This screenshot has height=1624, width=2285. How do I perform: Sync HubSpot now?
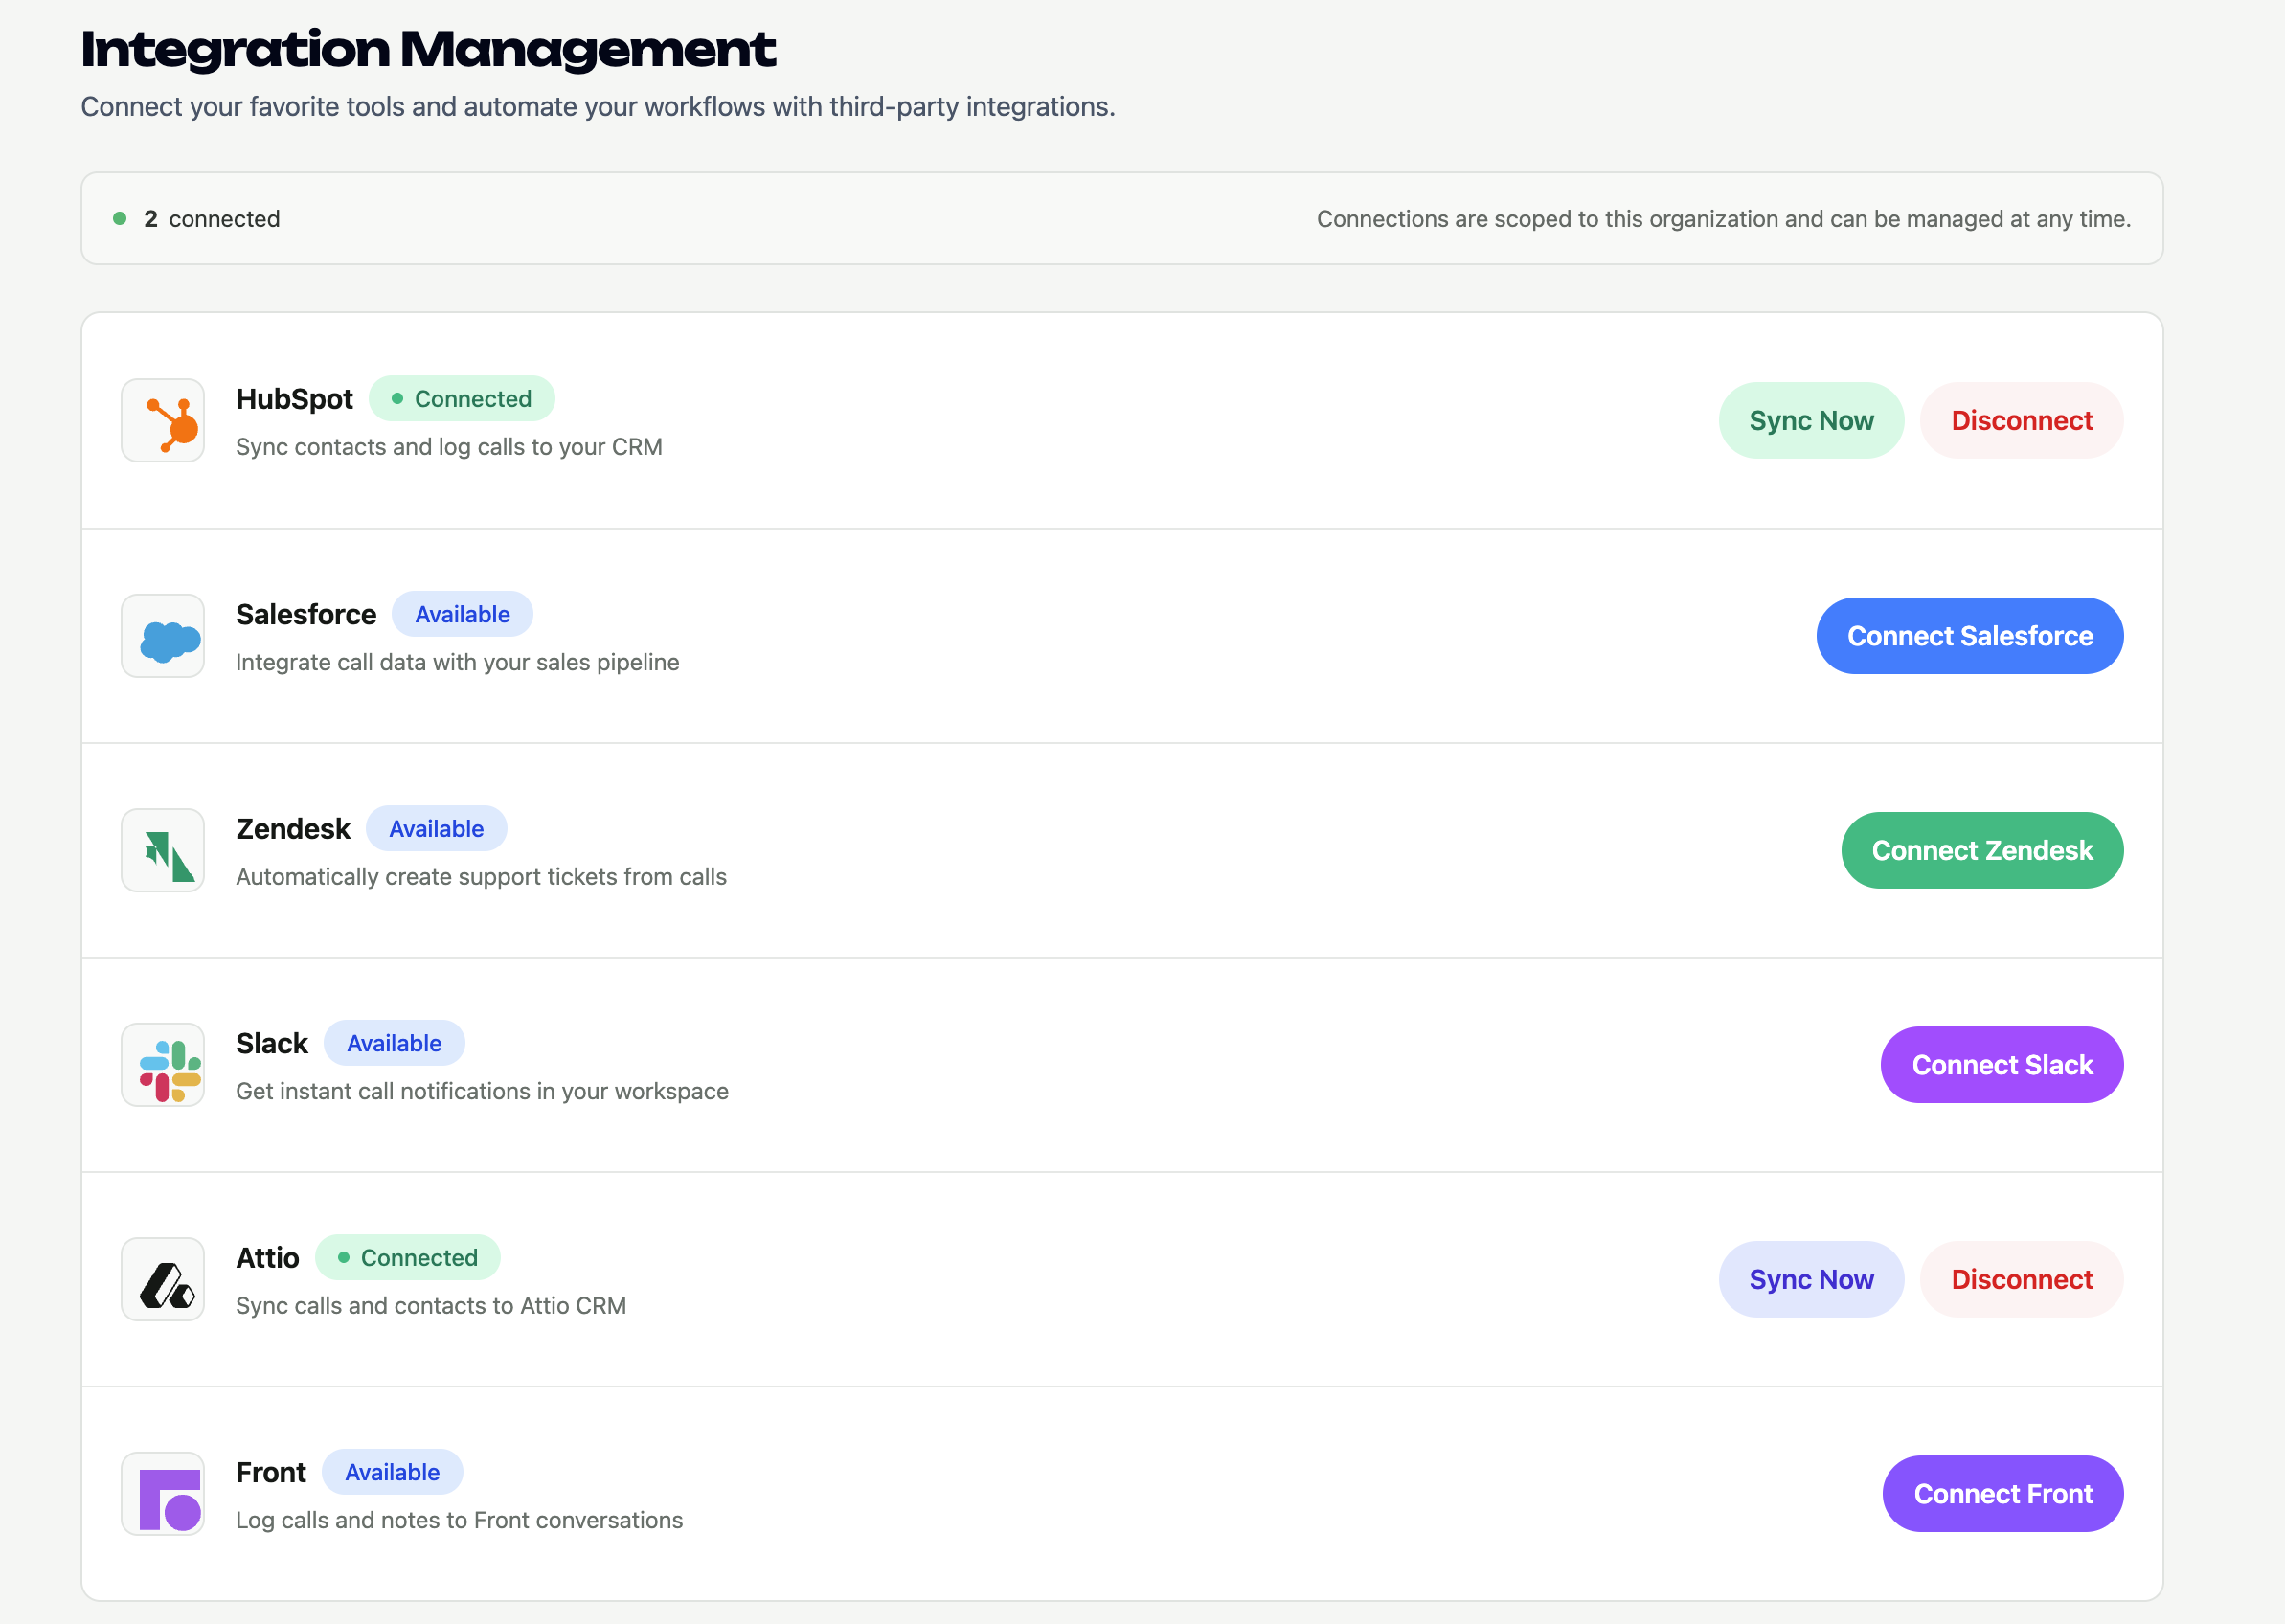point(1811,420)
